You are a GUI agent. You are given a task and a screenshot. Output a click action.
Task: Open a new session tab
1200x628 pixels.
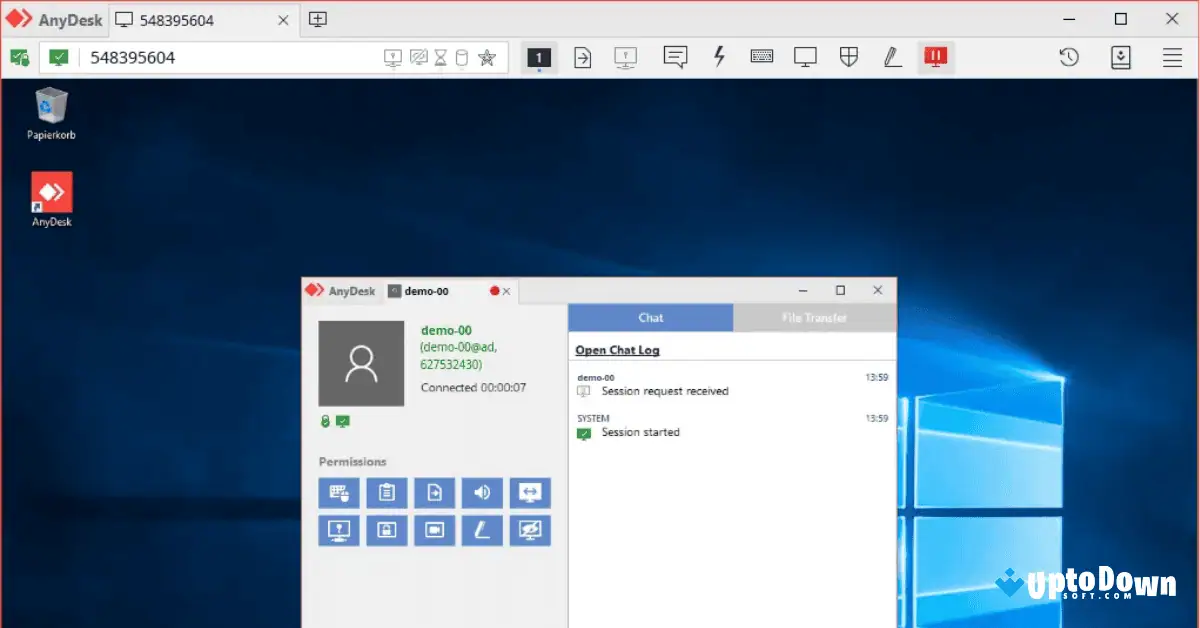[317, 18]
